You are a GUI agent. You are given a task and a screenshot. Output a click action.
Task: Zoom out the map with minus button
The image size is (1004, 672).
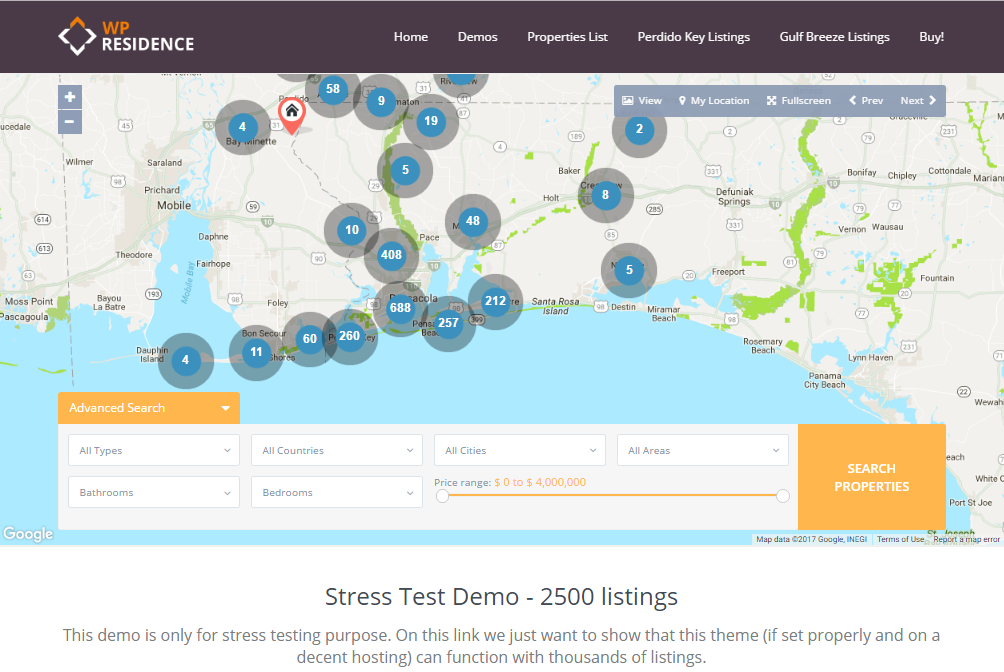69,122
